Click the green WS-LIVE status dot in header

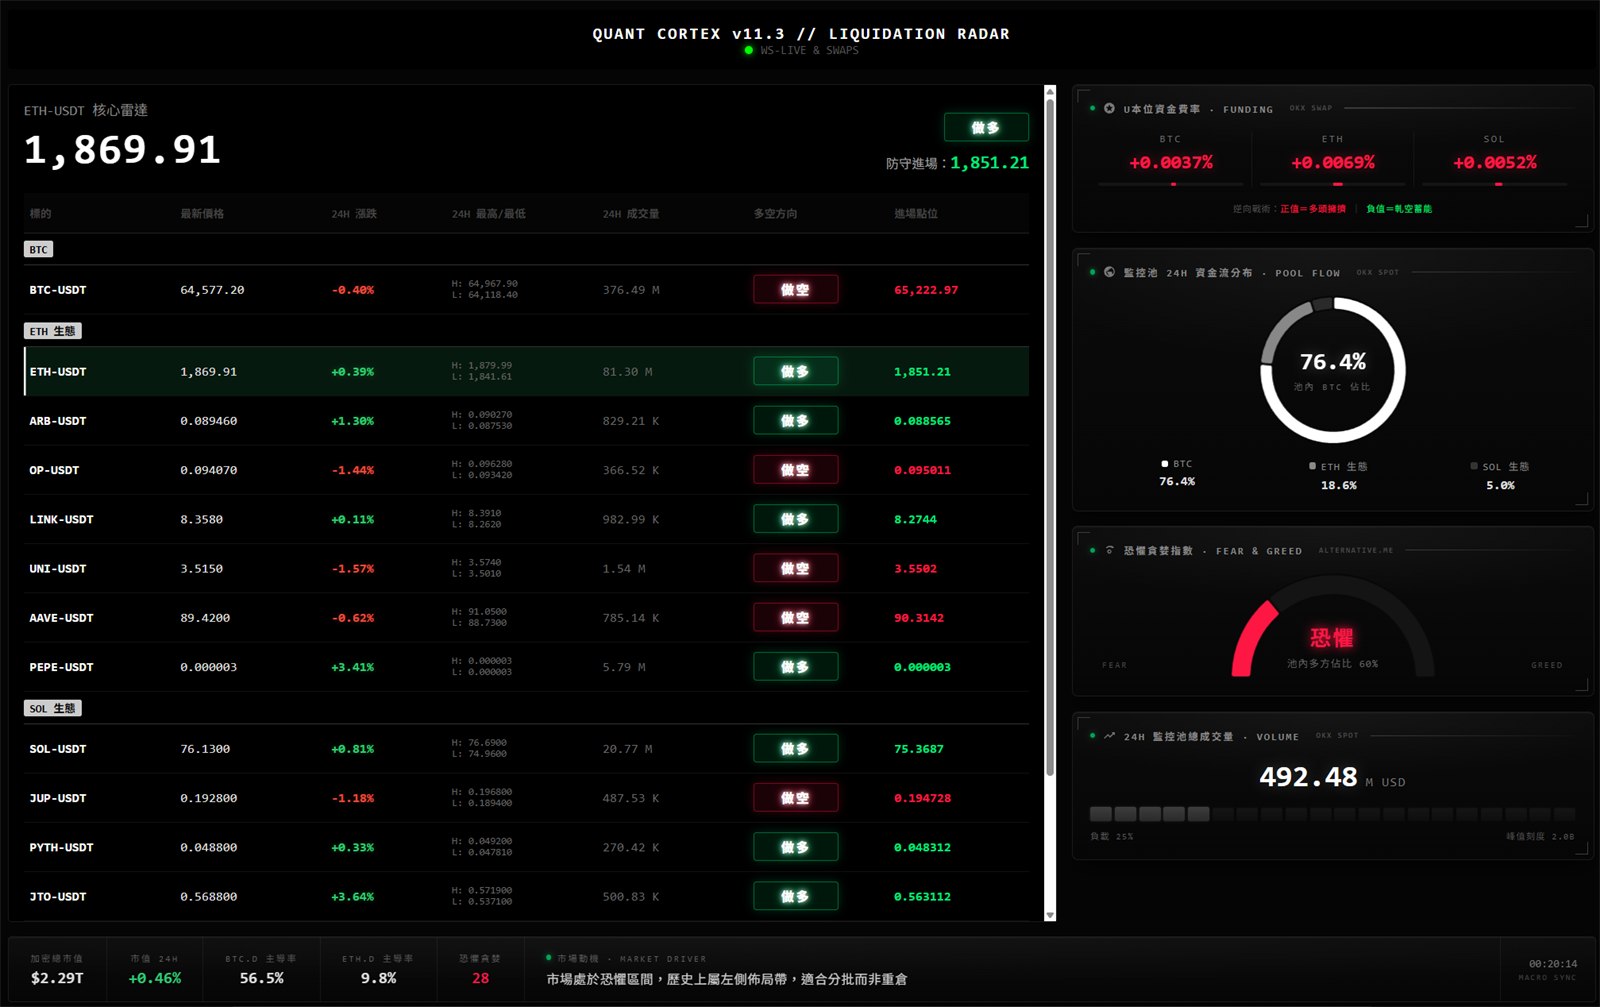coord(749,50)
